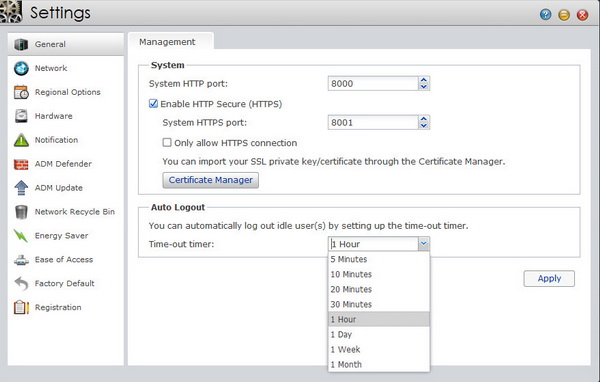
Task: Uncheck Enable HTTP Secure (HTTPS)
Action: tap(153, 104)
